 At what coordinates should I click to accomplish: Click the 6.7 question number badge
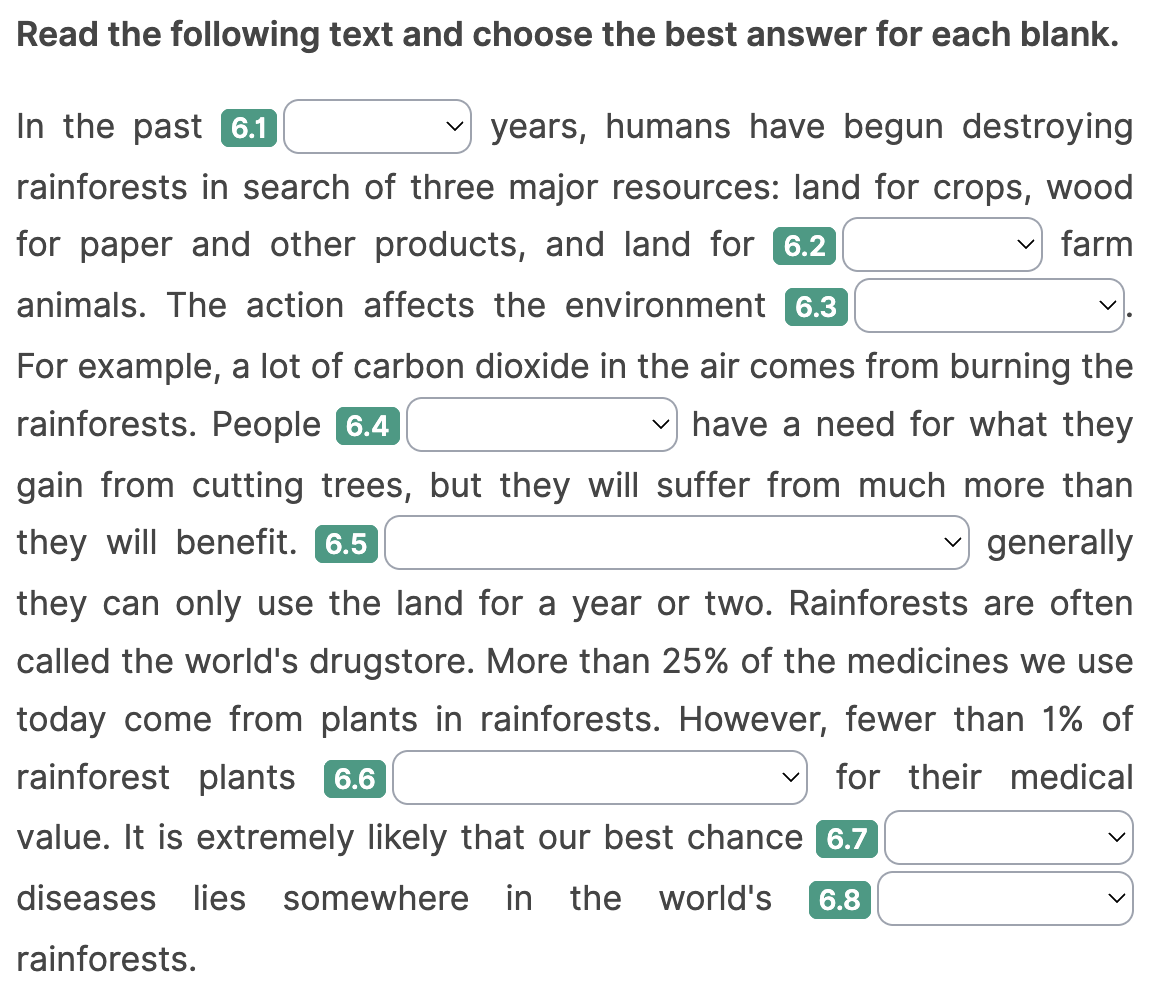pos(847,840)
